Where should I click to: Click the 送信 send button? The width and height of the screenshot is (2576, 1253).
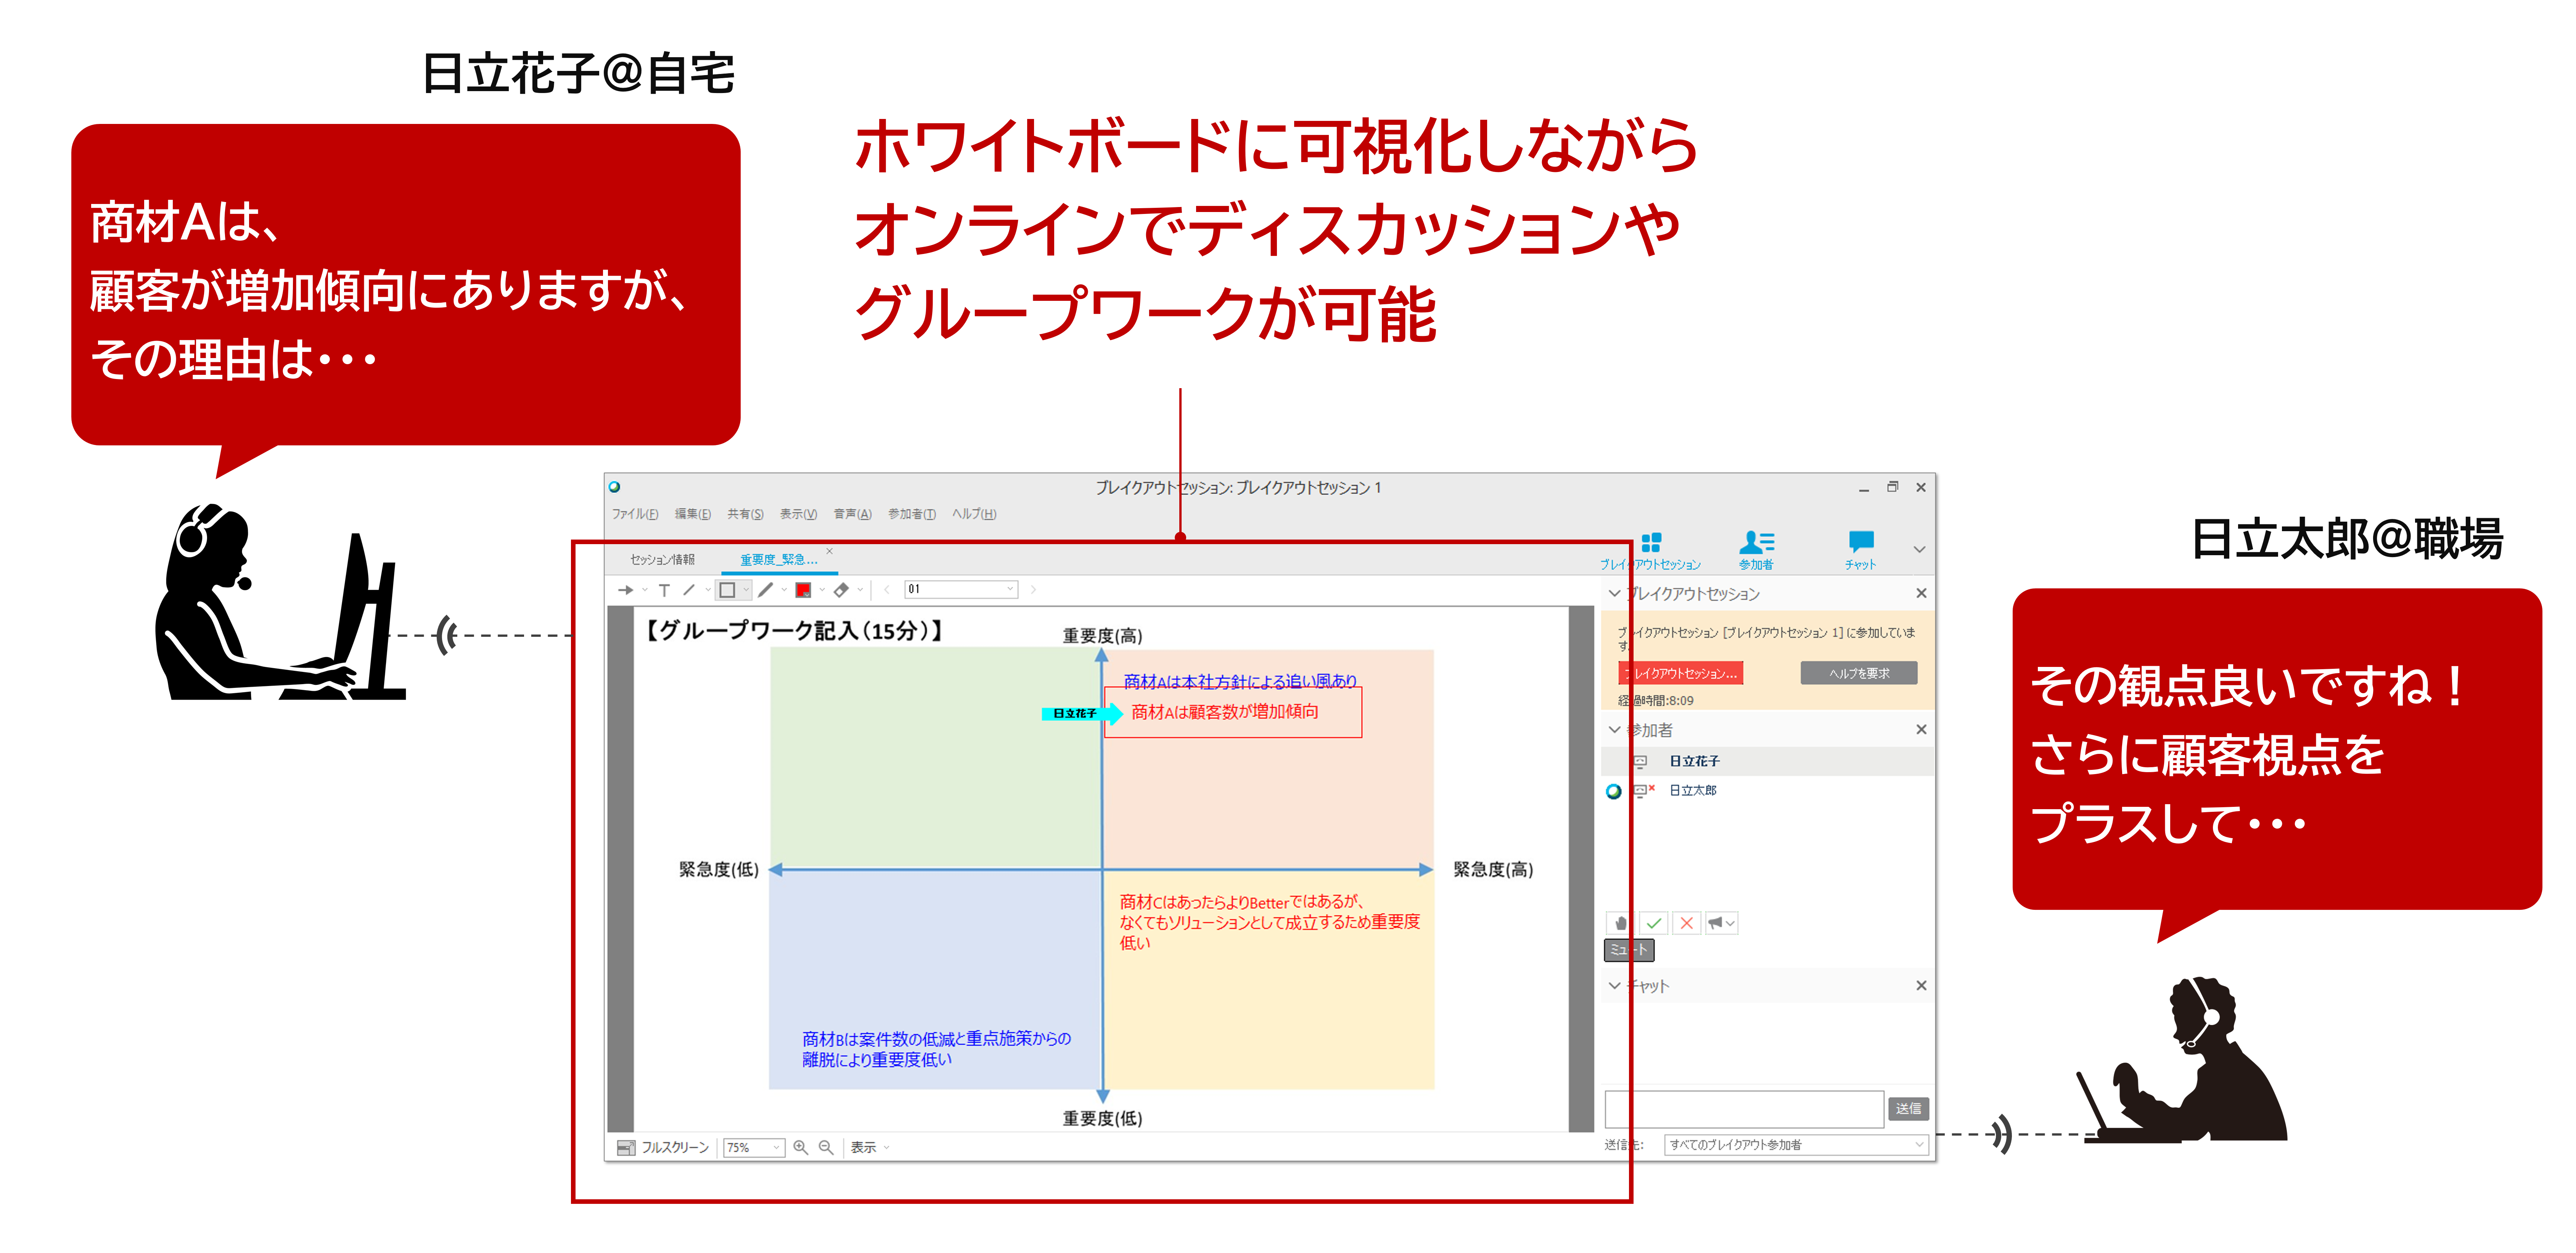pyautogui.click(x=1908, y=1109)
